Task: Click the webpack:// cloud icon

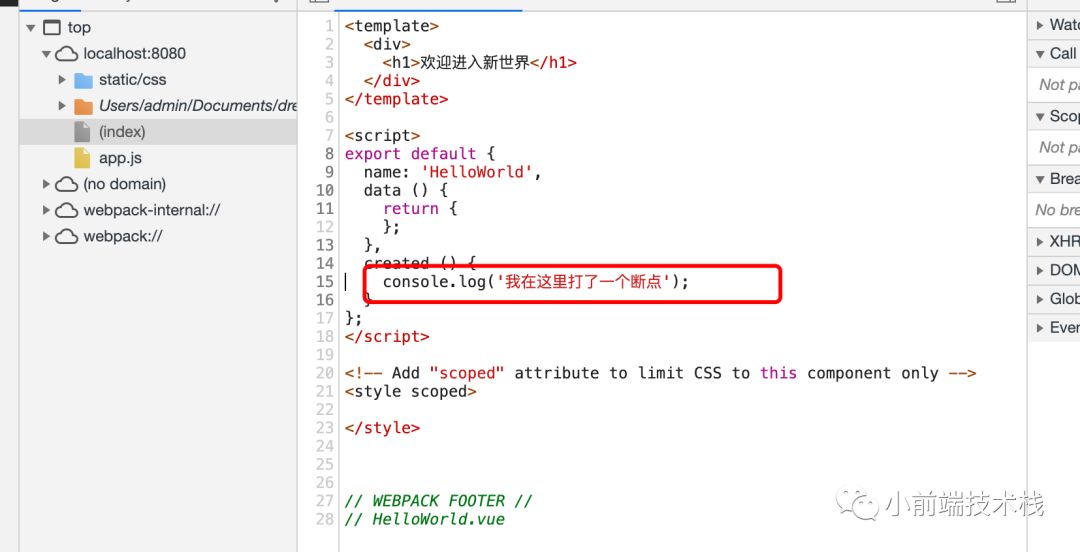Action: [66, 236]
